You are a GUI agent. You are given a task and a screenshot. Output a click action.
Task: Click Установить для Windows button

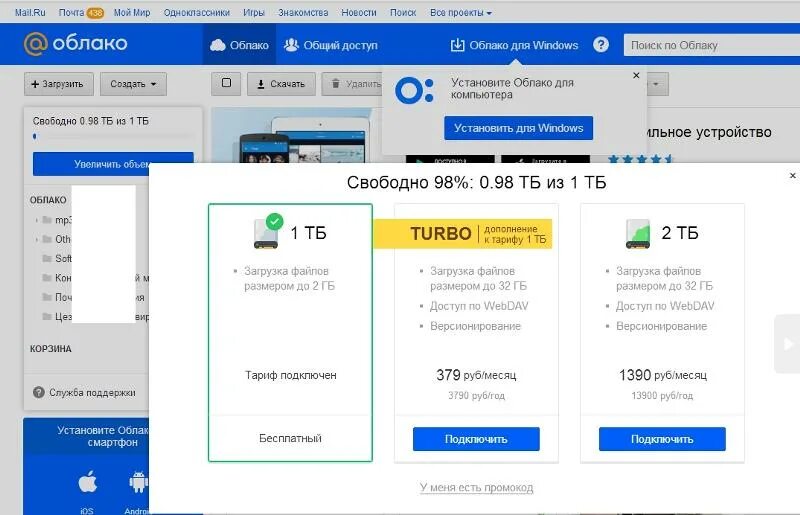(518, 128)
